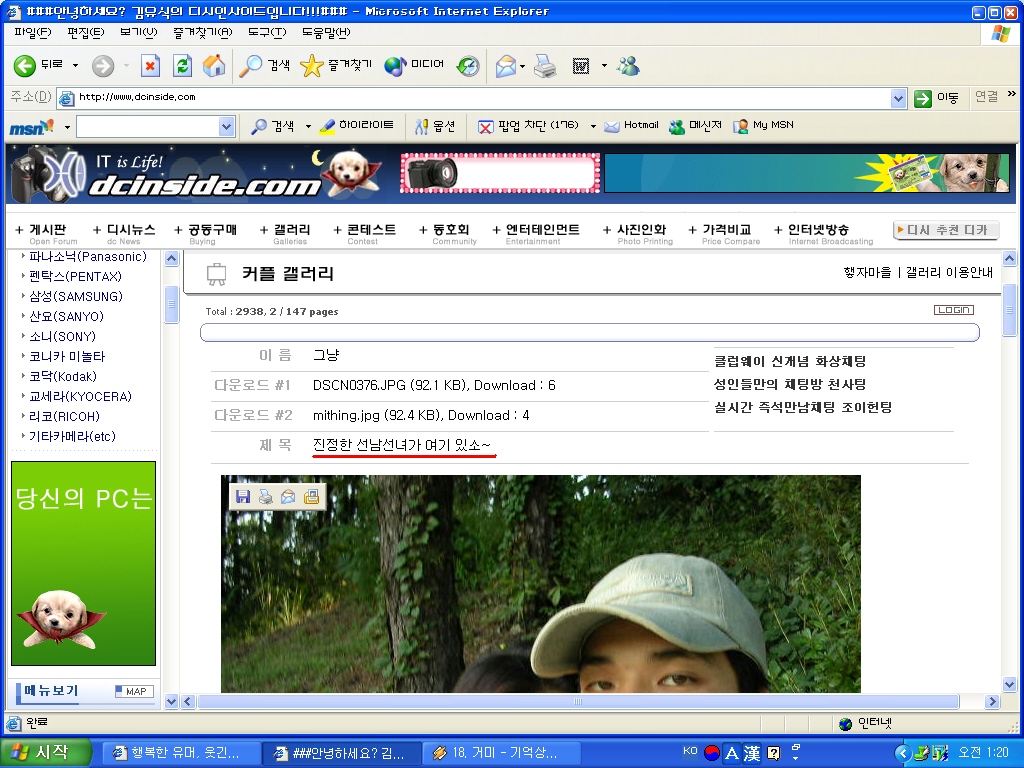Open My Pictures folder from image toolbar
Viewport: 1024px width, 768px height.
click(x=312, y=497)
